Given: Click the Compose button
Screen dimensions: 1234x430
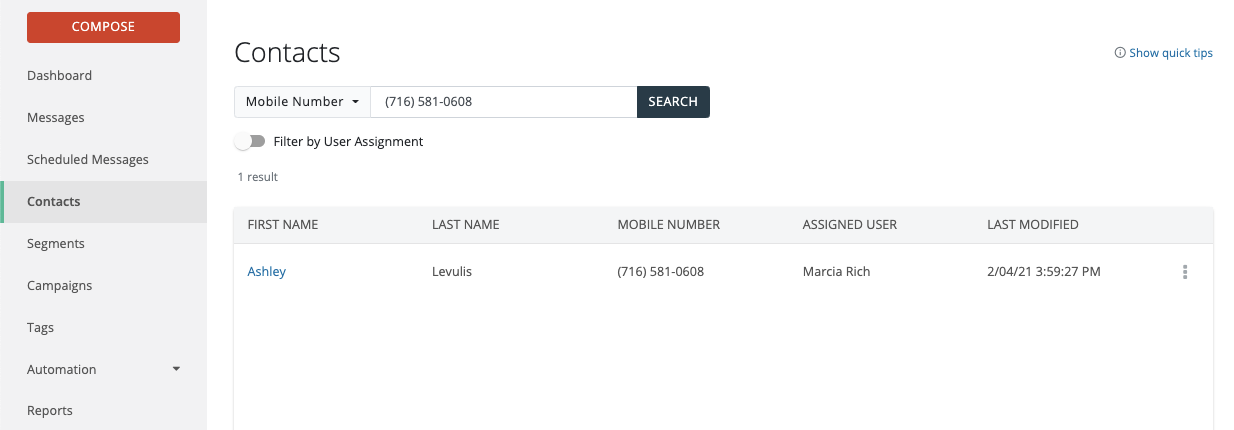Looking at the screenshot, I should click(x=103, y=27).
